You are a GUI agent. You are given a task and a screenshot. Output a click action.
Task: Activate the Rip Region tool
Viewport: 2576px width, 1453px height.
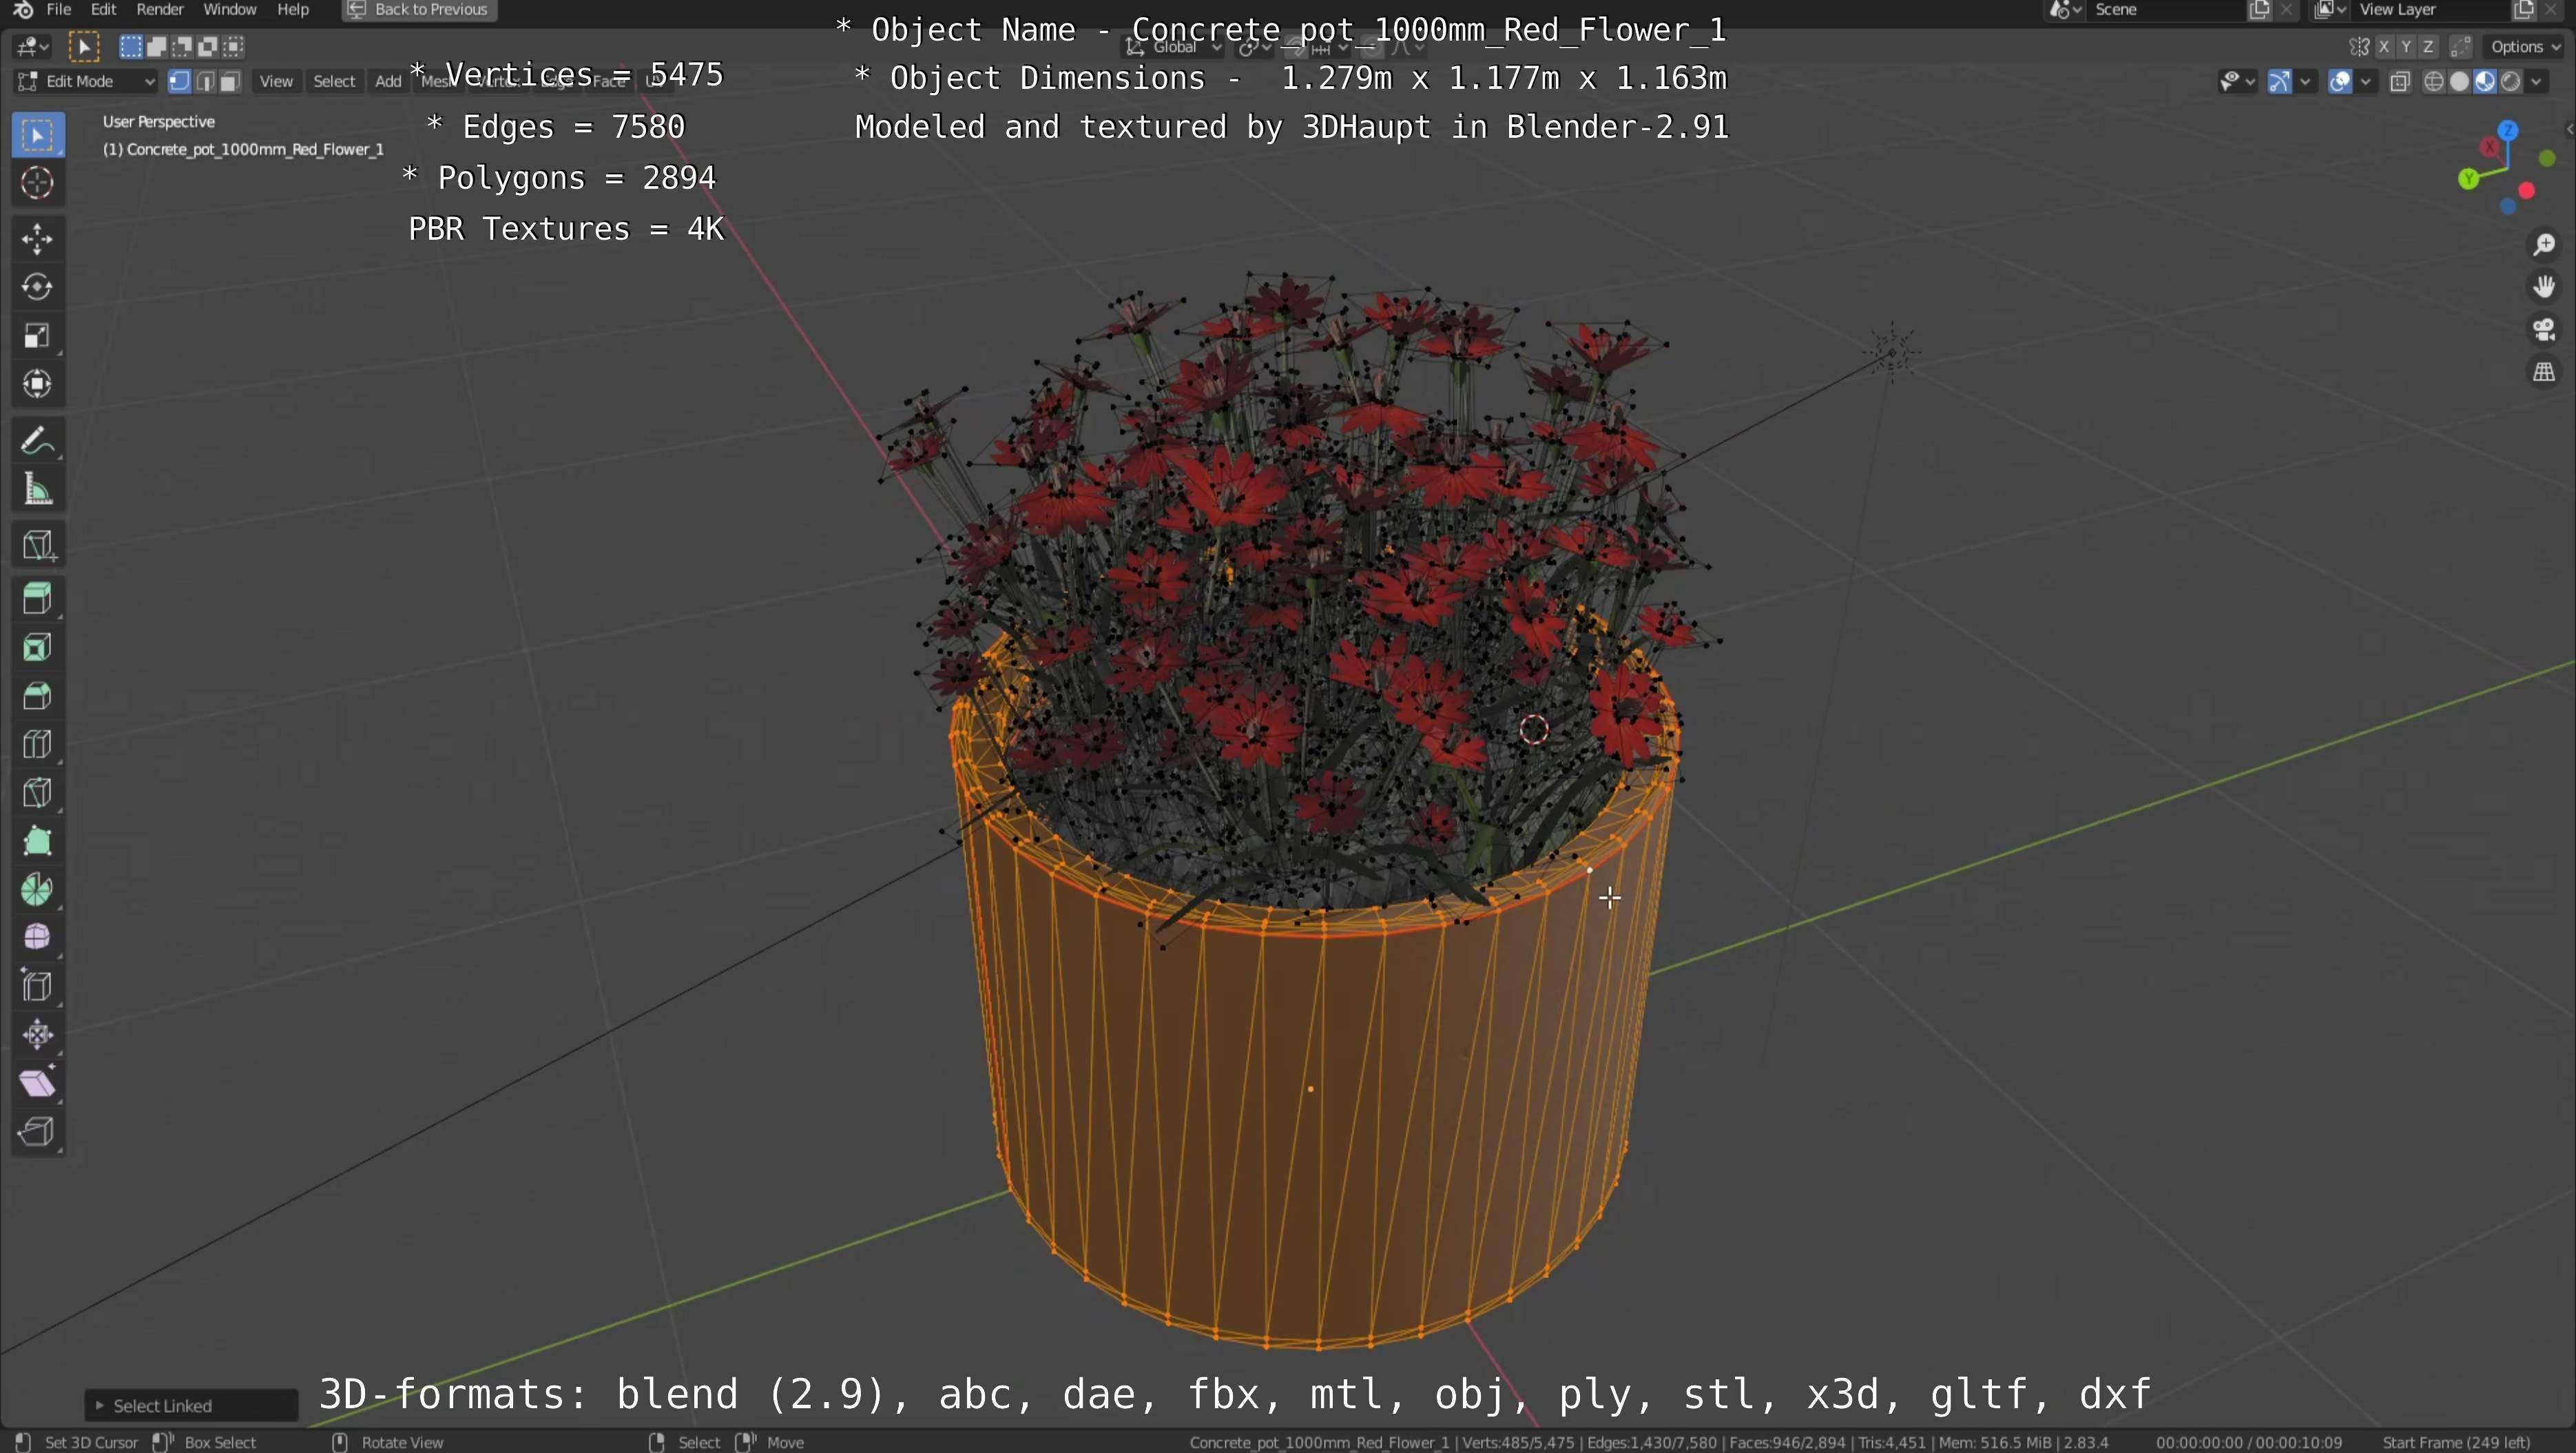(38, 1132)
